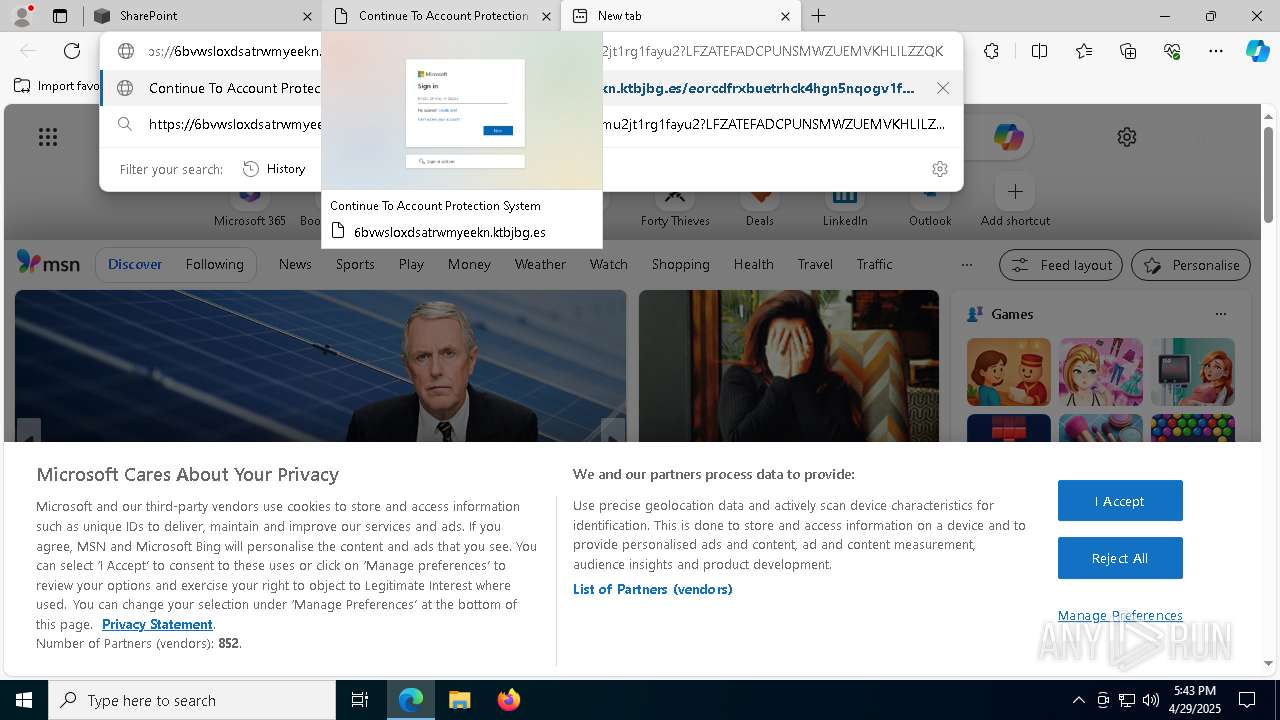Toggle the Split screen icon

(x=1039, y=51)
